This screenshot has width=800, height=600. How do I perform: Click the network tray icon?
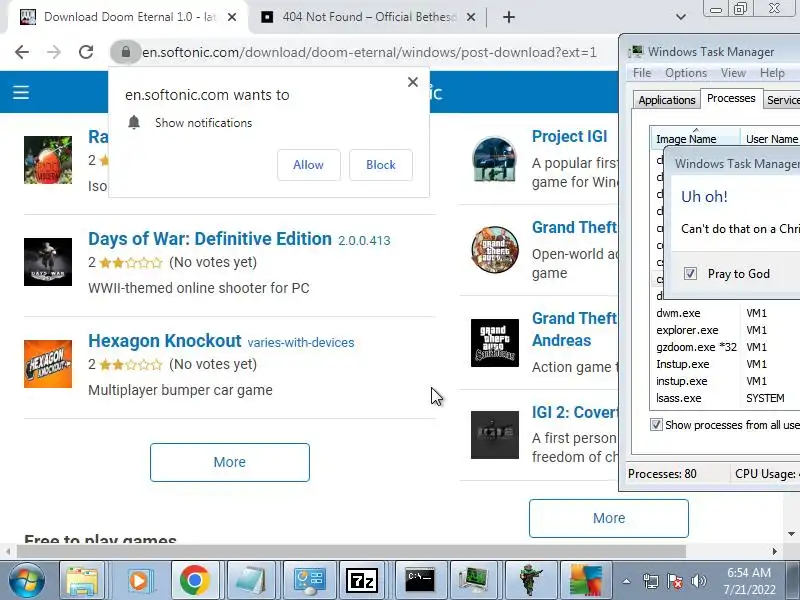(651, 581)
